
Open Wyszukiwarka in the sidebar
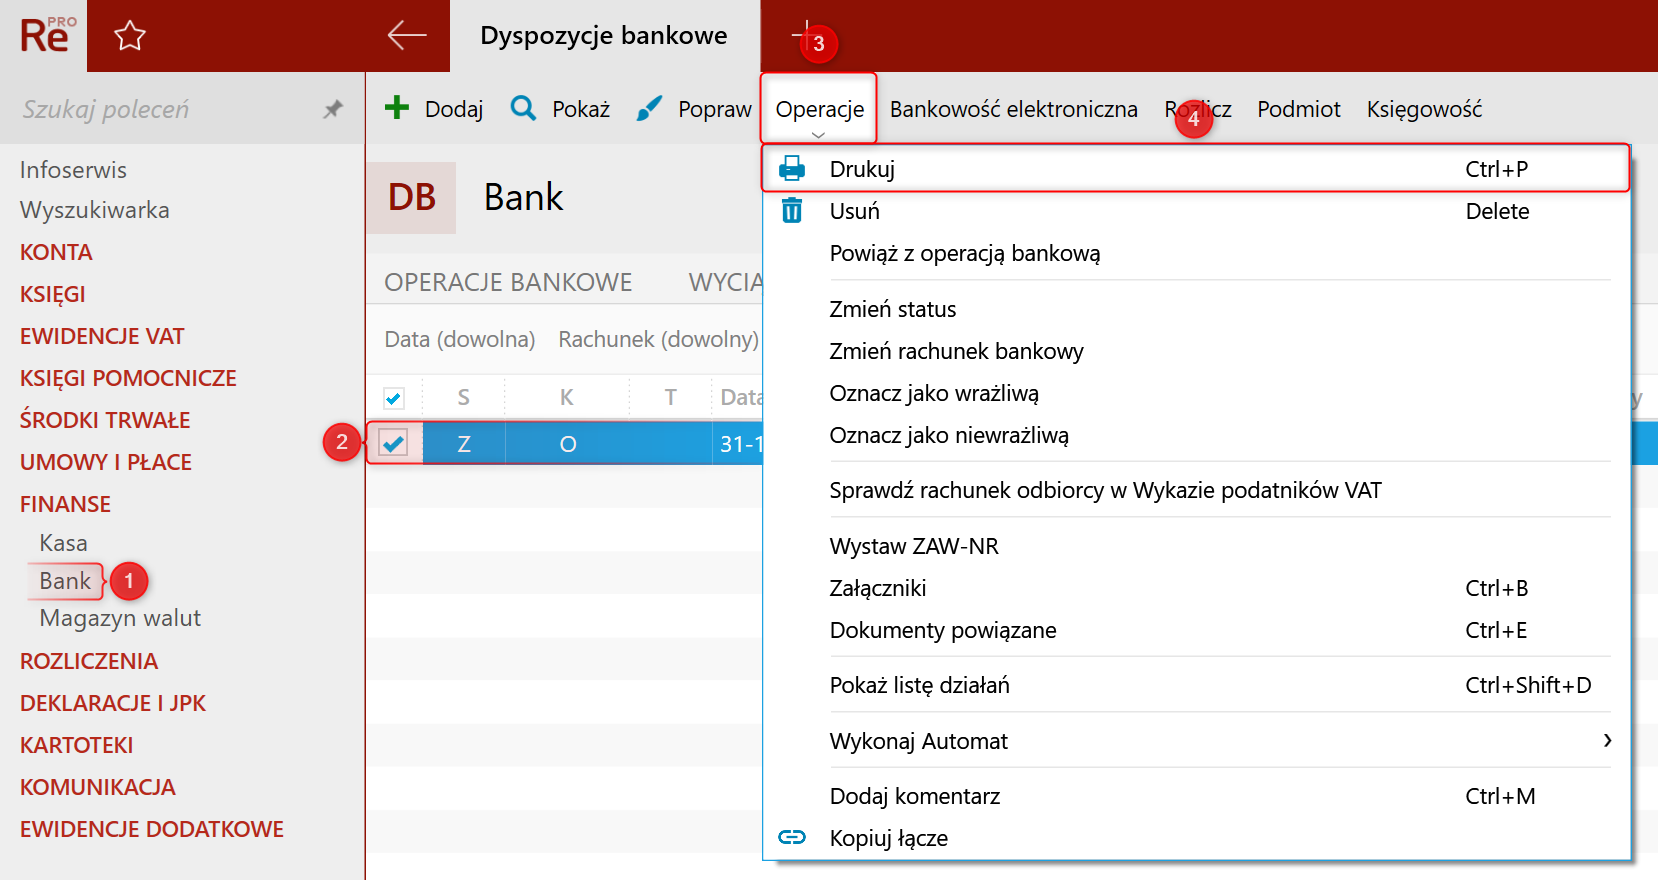coord(95,210)
